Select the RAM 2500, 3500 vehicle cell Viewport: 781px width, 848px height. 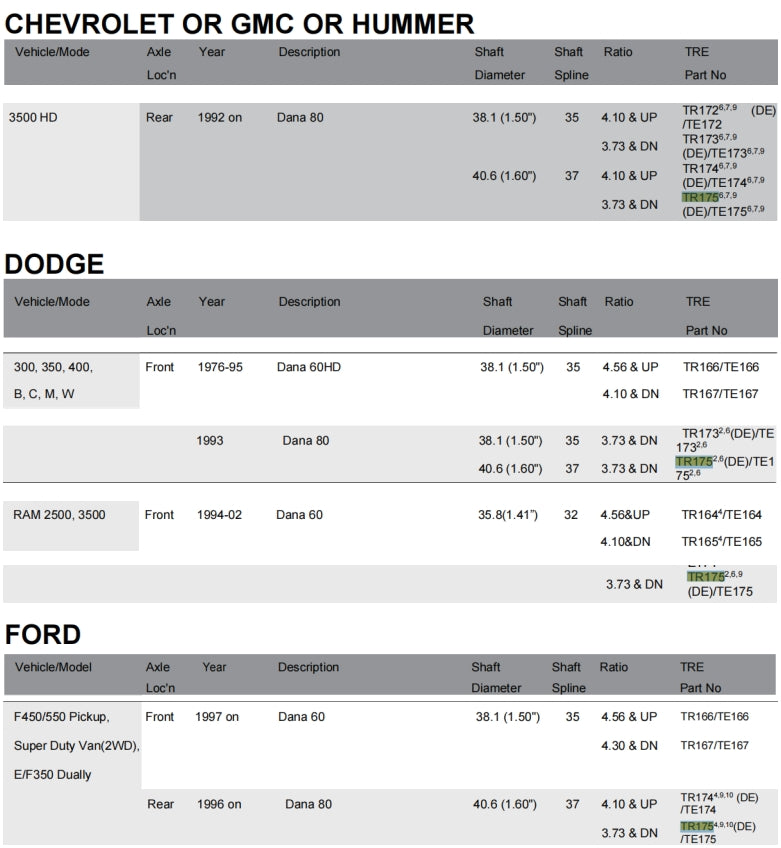point(59,515)
